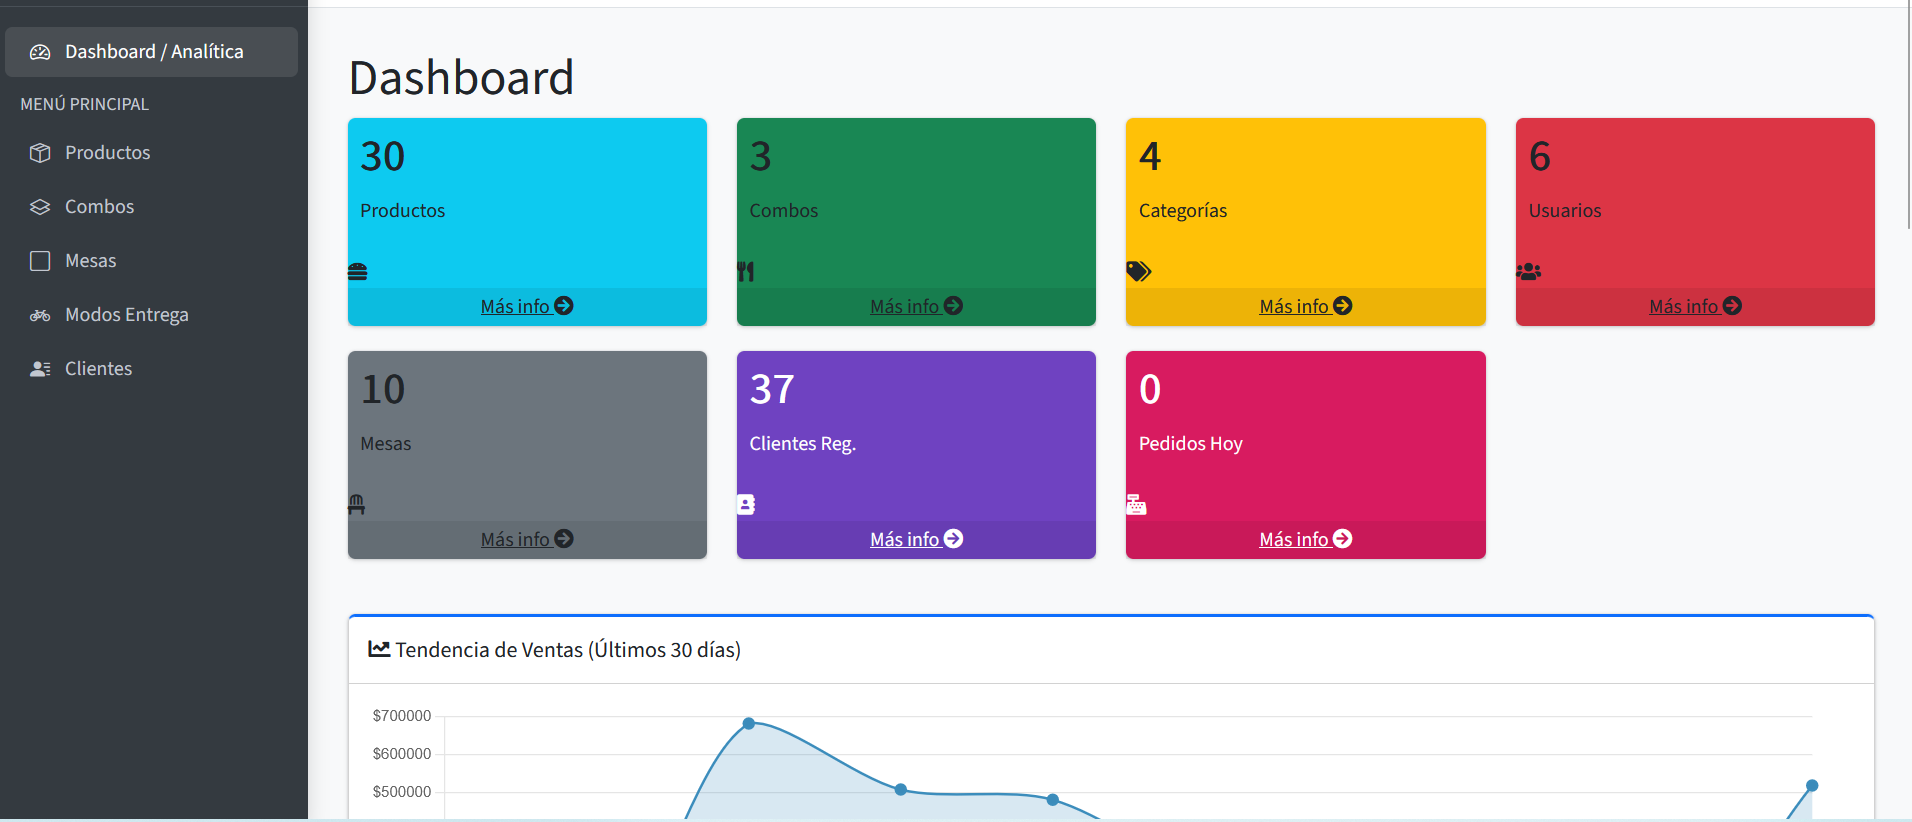This screenshot has width=1912, height=822.
Task: Click the bicycle icon beside Modos Entrega
Action: [40, 315]
